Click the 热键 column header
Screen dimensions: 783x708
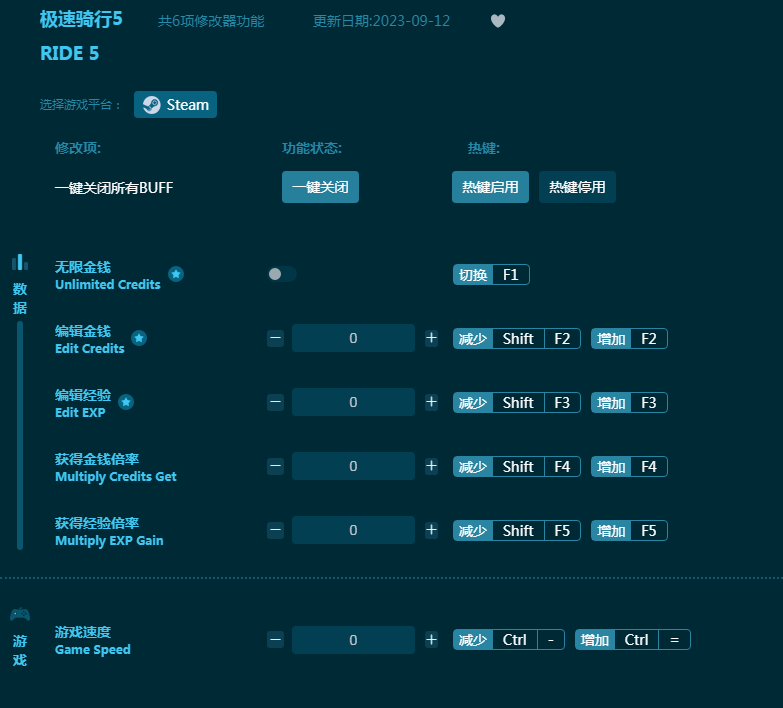(x=483, y=148)
